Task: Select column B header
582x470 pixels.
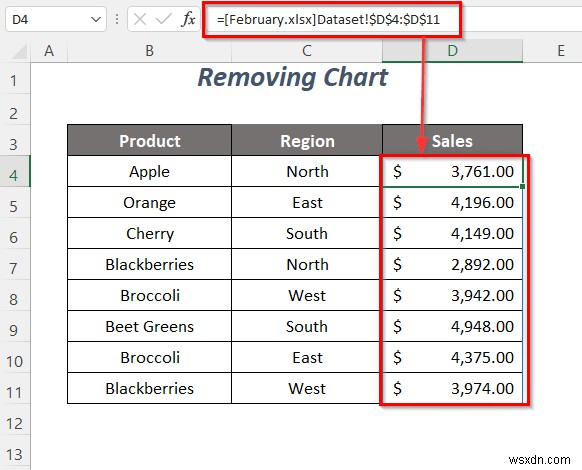Action: pos(150,51)
